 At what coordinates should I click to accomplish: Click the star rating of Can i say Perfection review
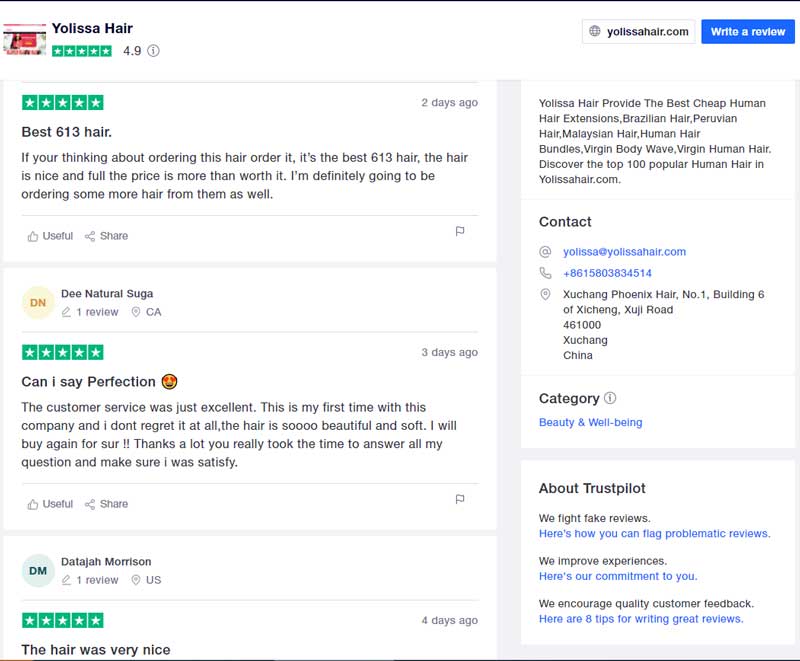[x=63, y=352]
